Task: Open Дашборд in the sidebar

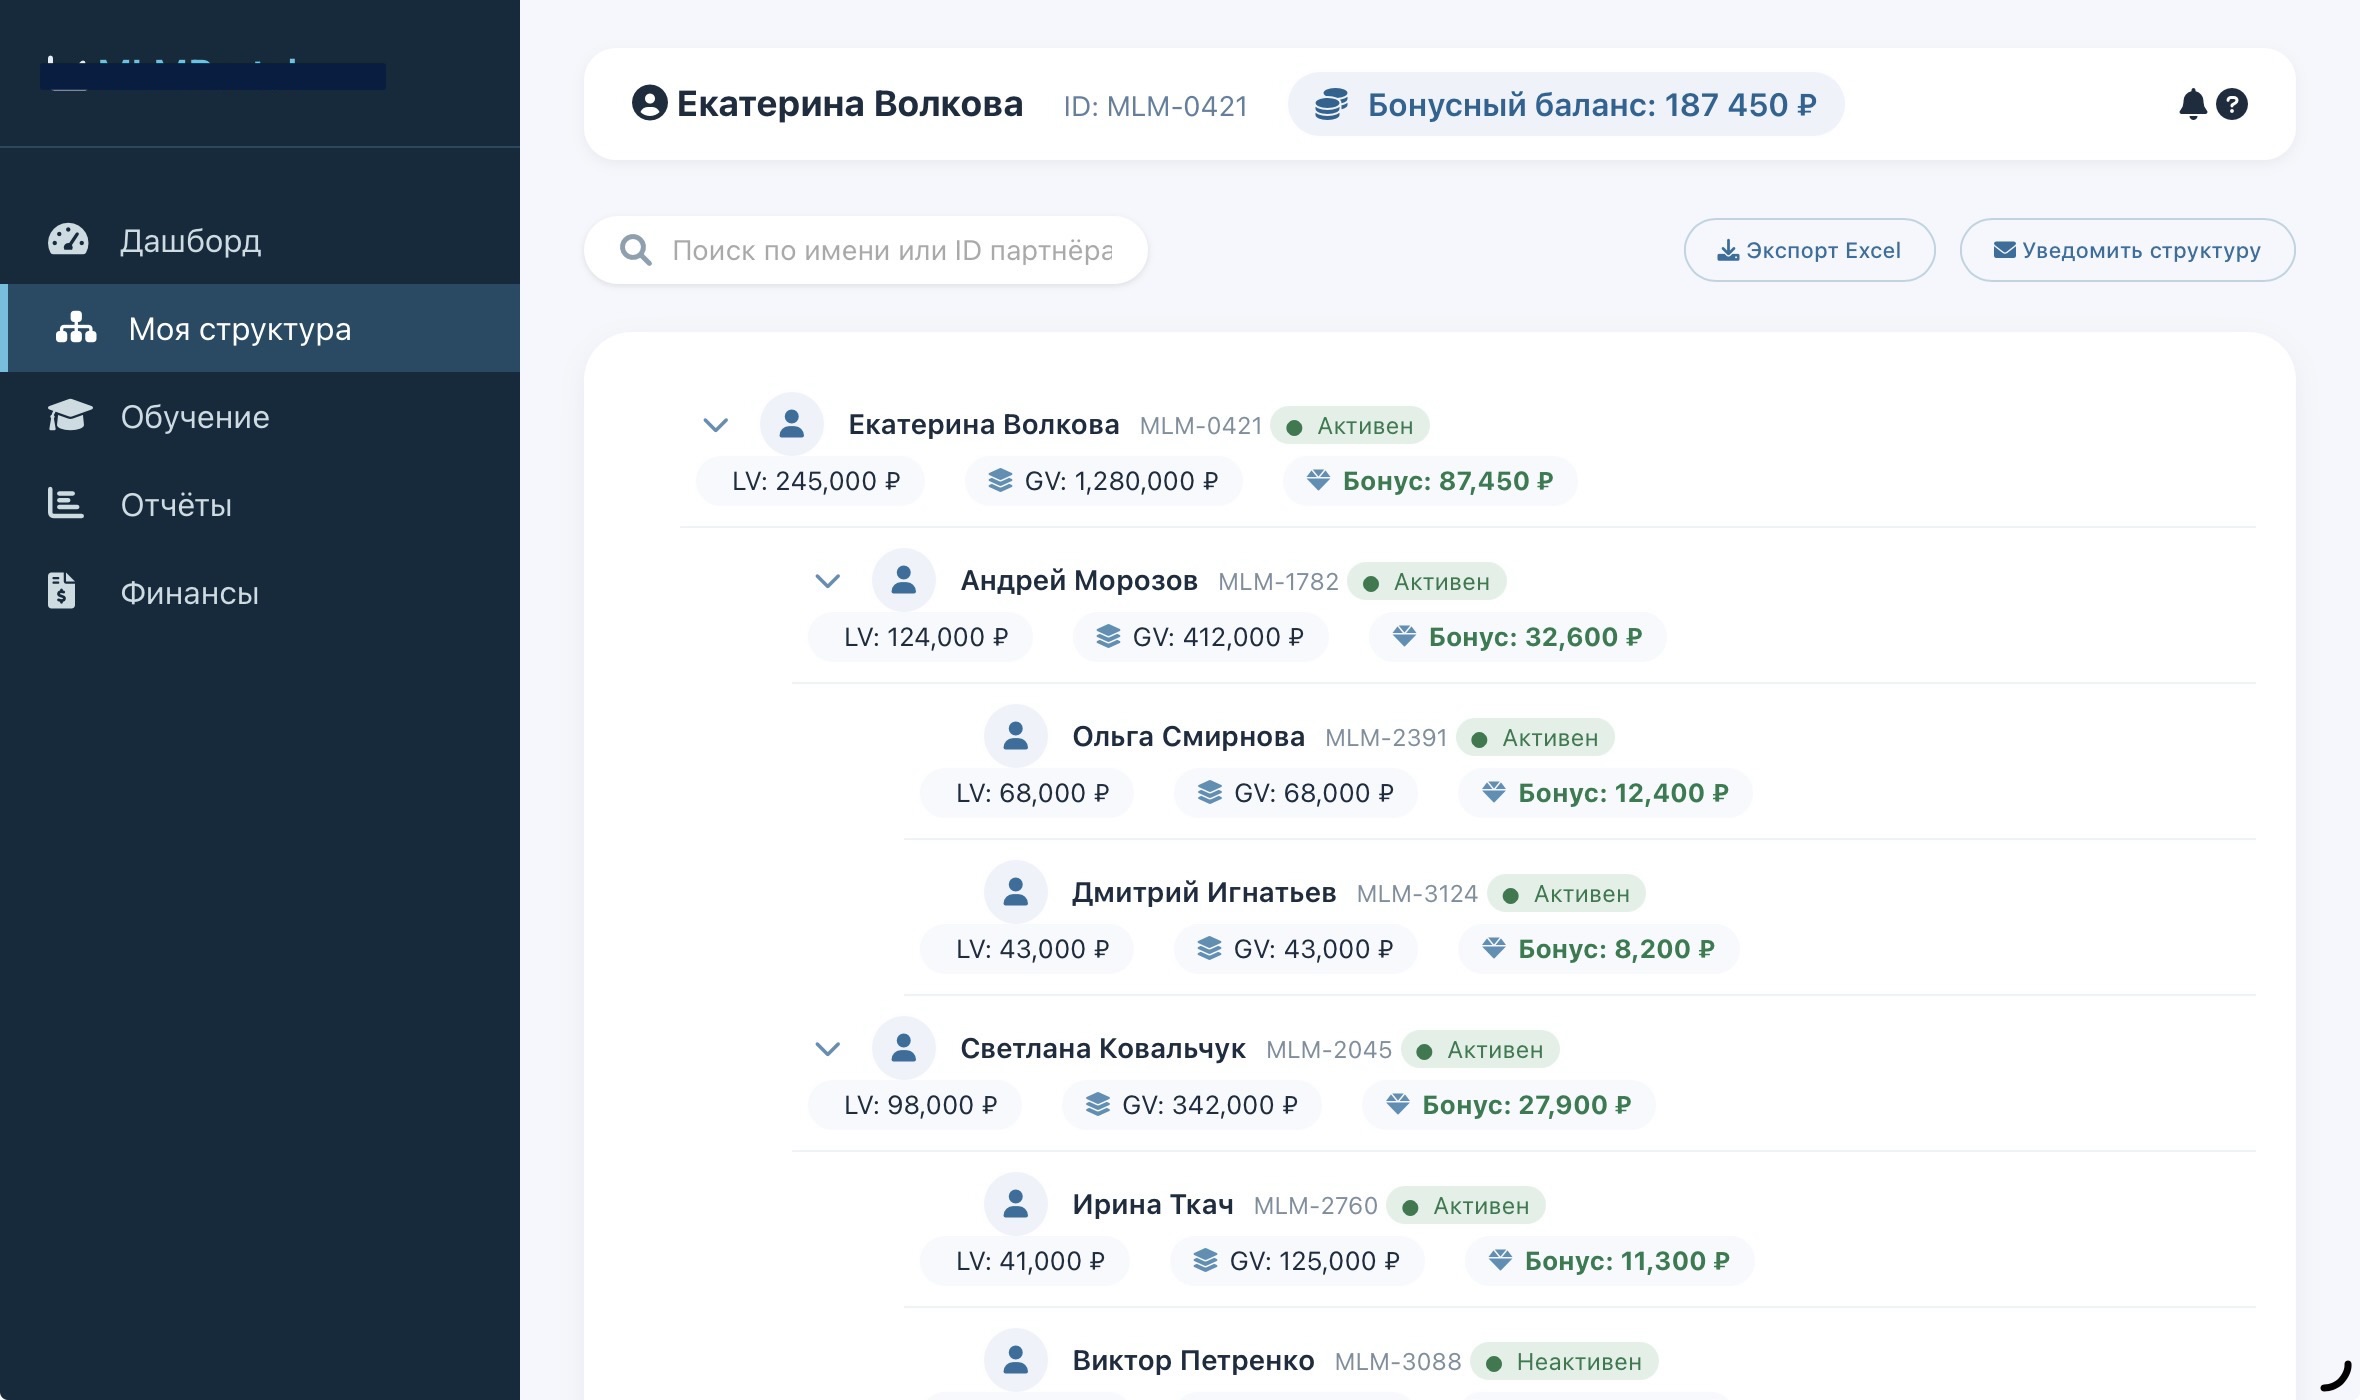Action: [190, 241]
